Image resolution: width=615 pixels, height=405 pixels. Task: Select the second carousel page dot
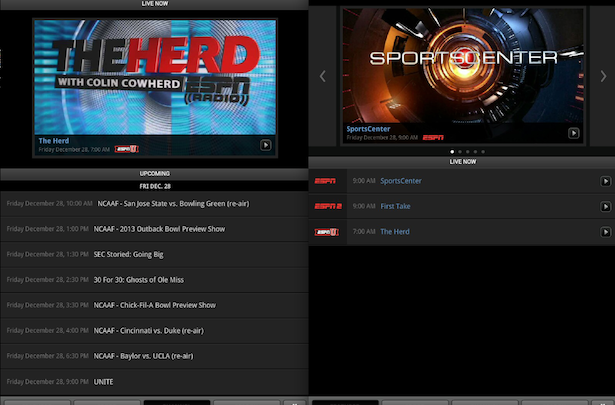(x=460, y=152)
